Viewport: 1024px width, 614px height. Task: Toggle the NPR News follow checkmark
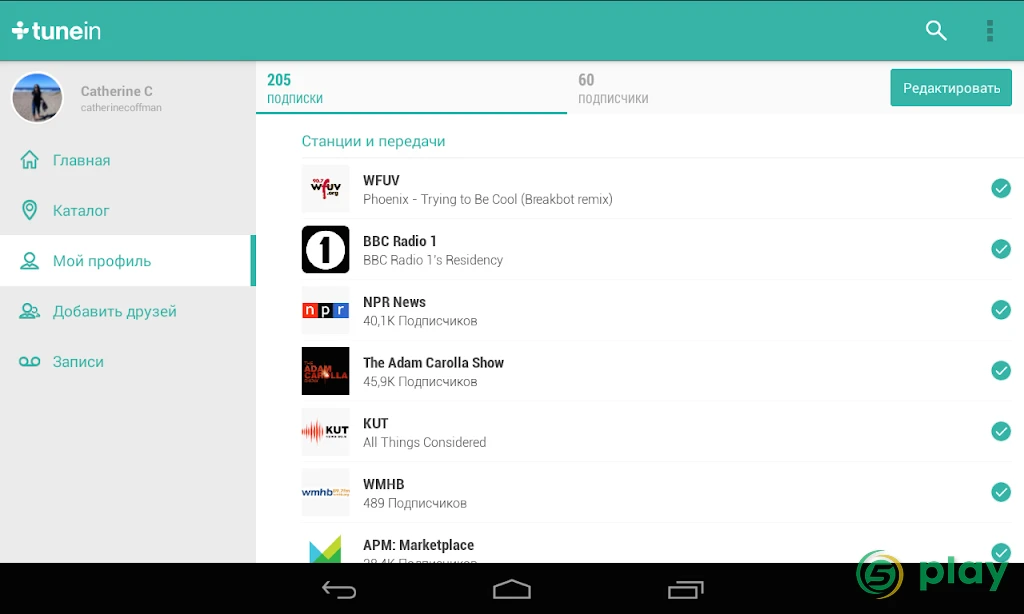(x=1000, y=310)
